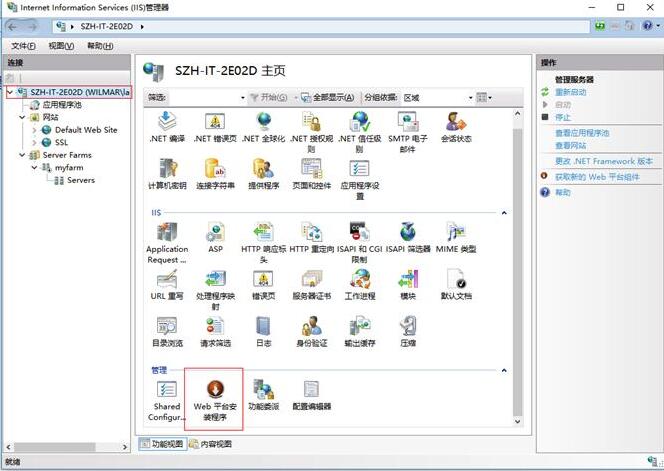The width and height of the screenshot is (664, 471).
Task: Open 输出缓存 feature
Action: coord(360,332)
